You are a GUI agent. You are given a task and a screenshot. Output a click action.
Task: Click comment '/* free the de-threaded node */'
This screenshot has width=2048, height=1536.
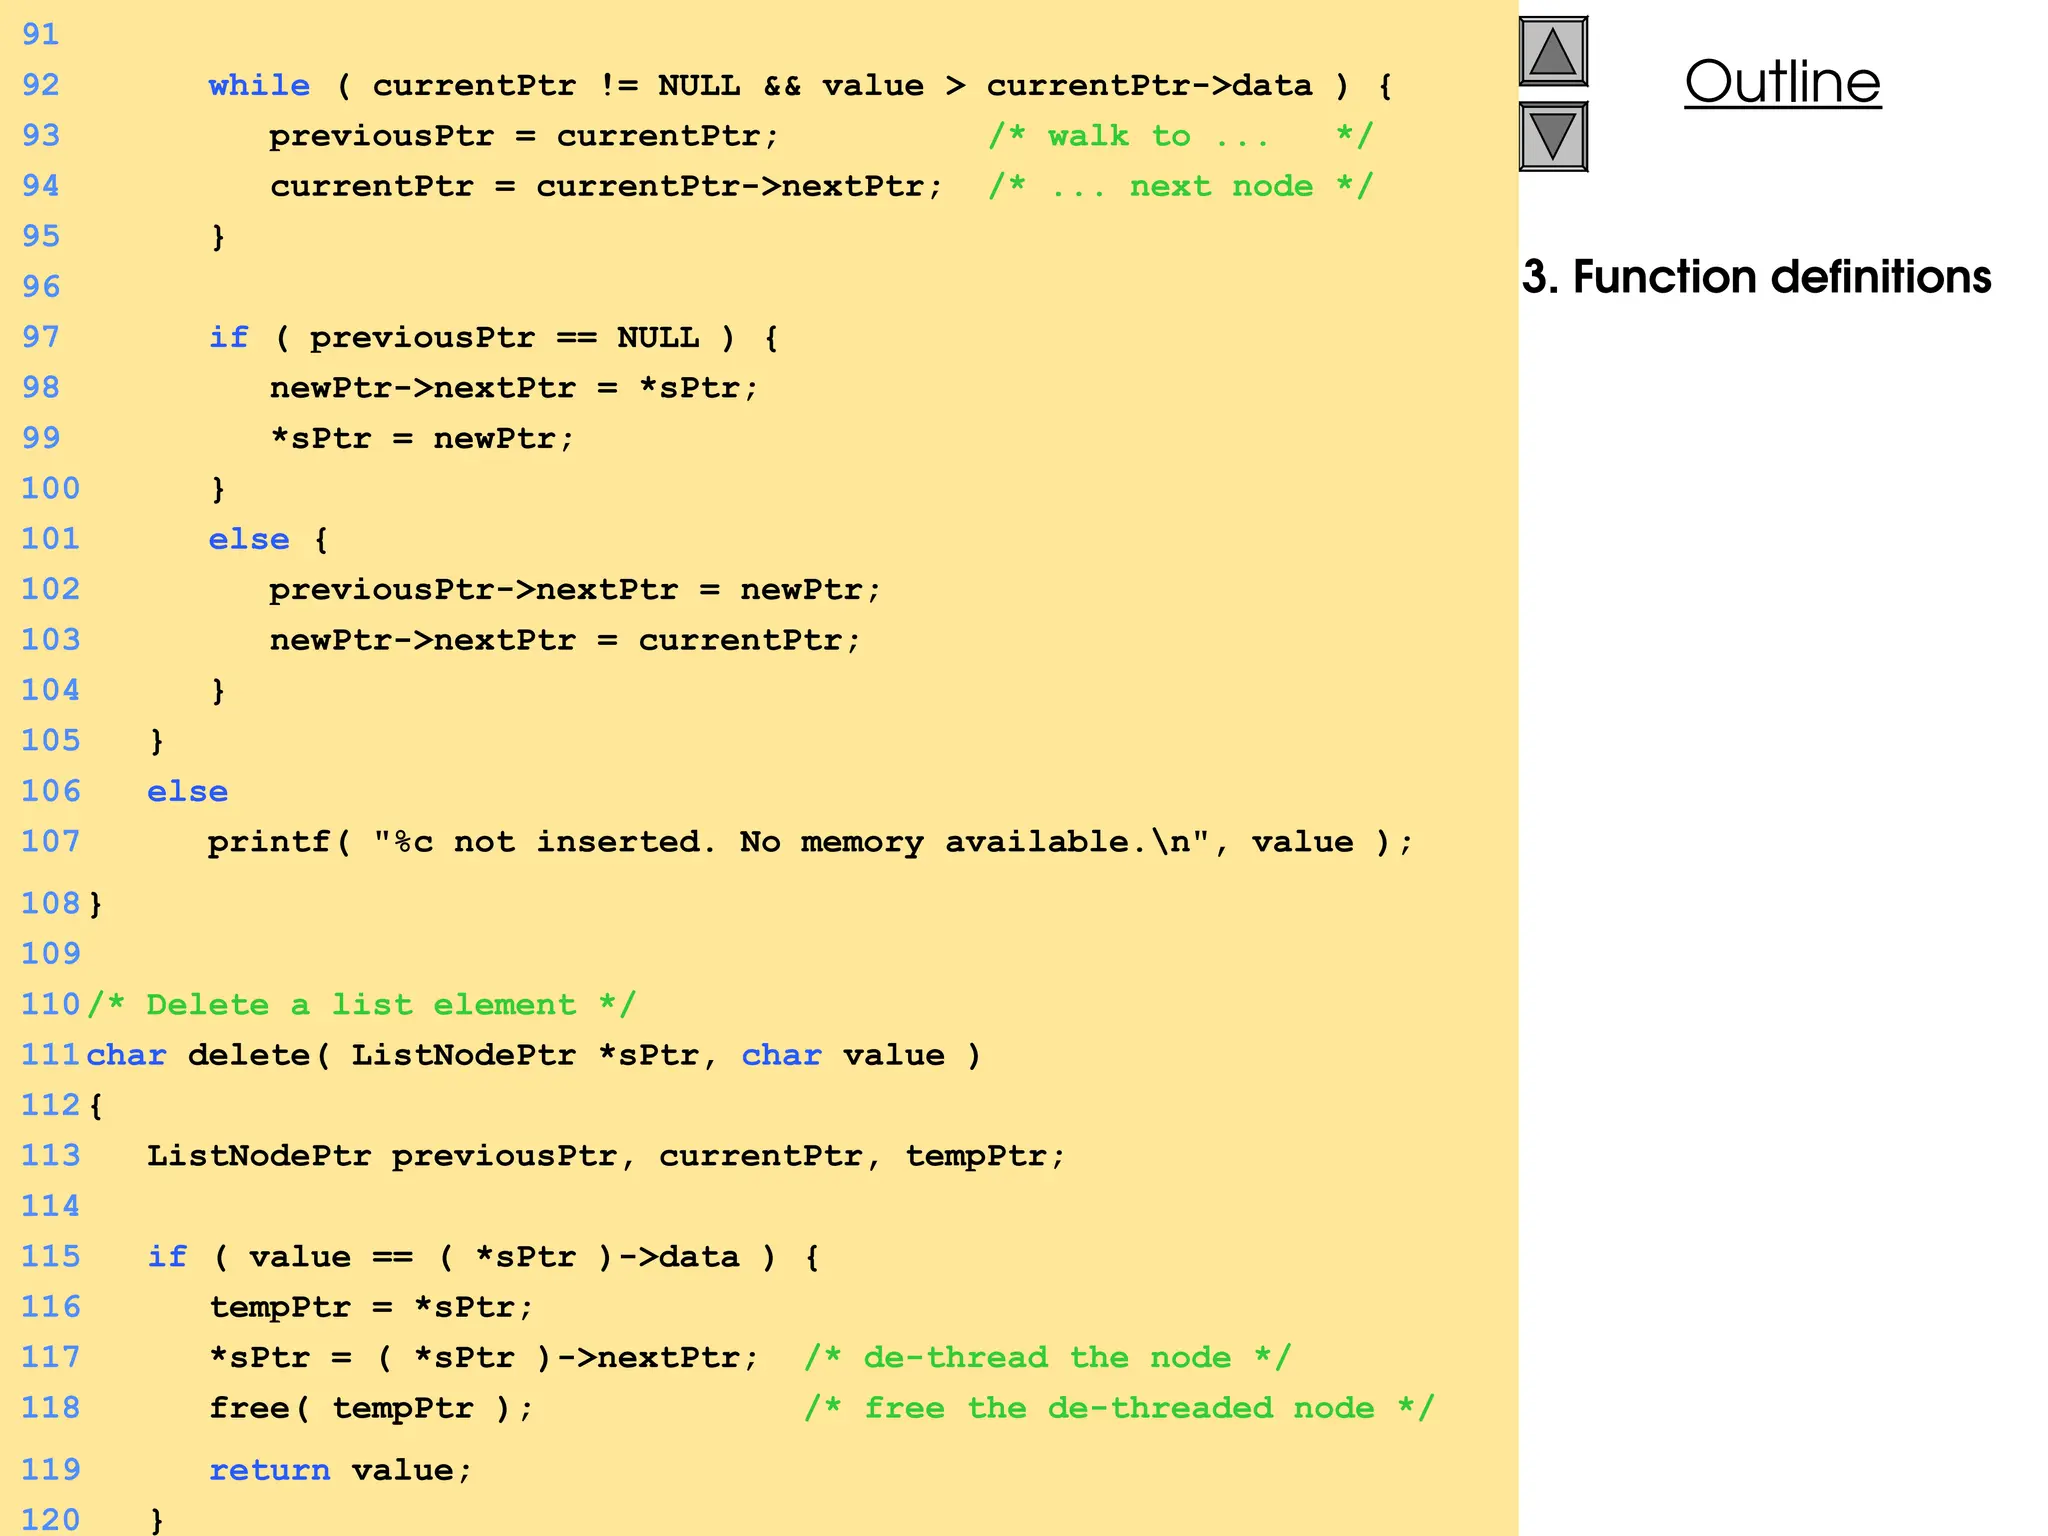pyautogui.click(x=1120, y=1408)
